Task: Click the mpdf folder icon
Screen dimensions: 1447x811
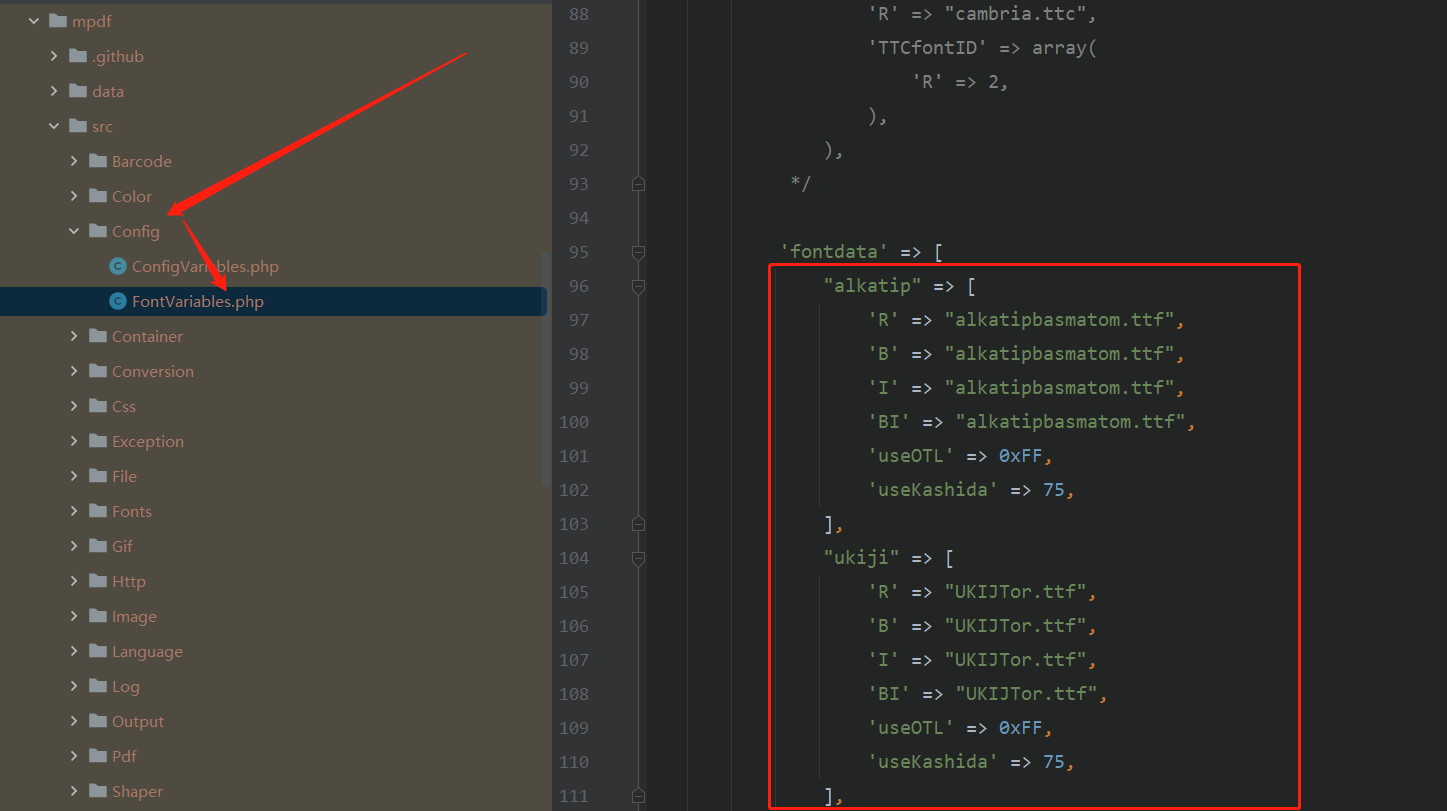Action: [57, 21]
